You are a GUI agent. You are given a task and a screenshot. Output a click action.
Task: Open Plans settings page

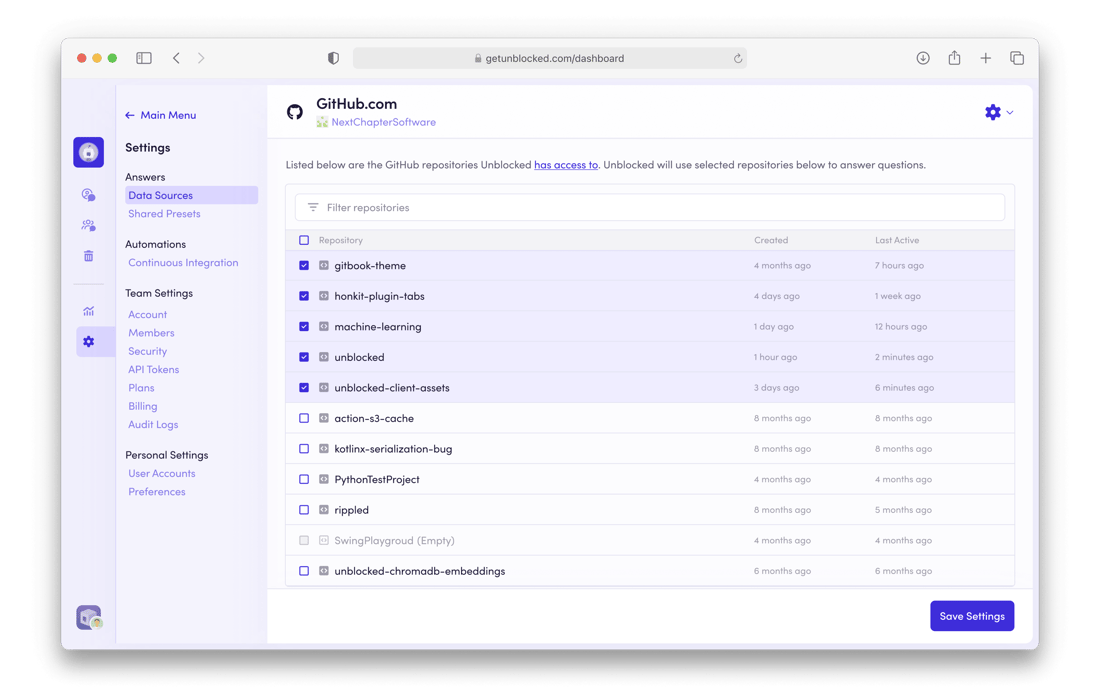[141, 388]
